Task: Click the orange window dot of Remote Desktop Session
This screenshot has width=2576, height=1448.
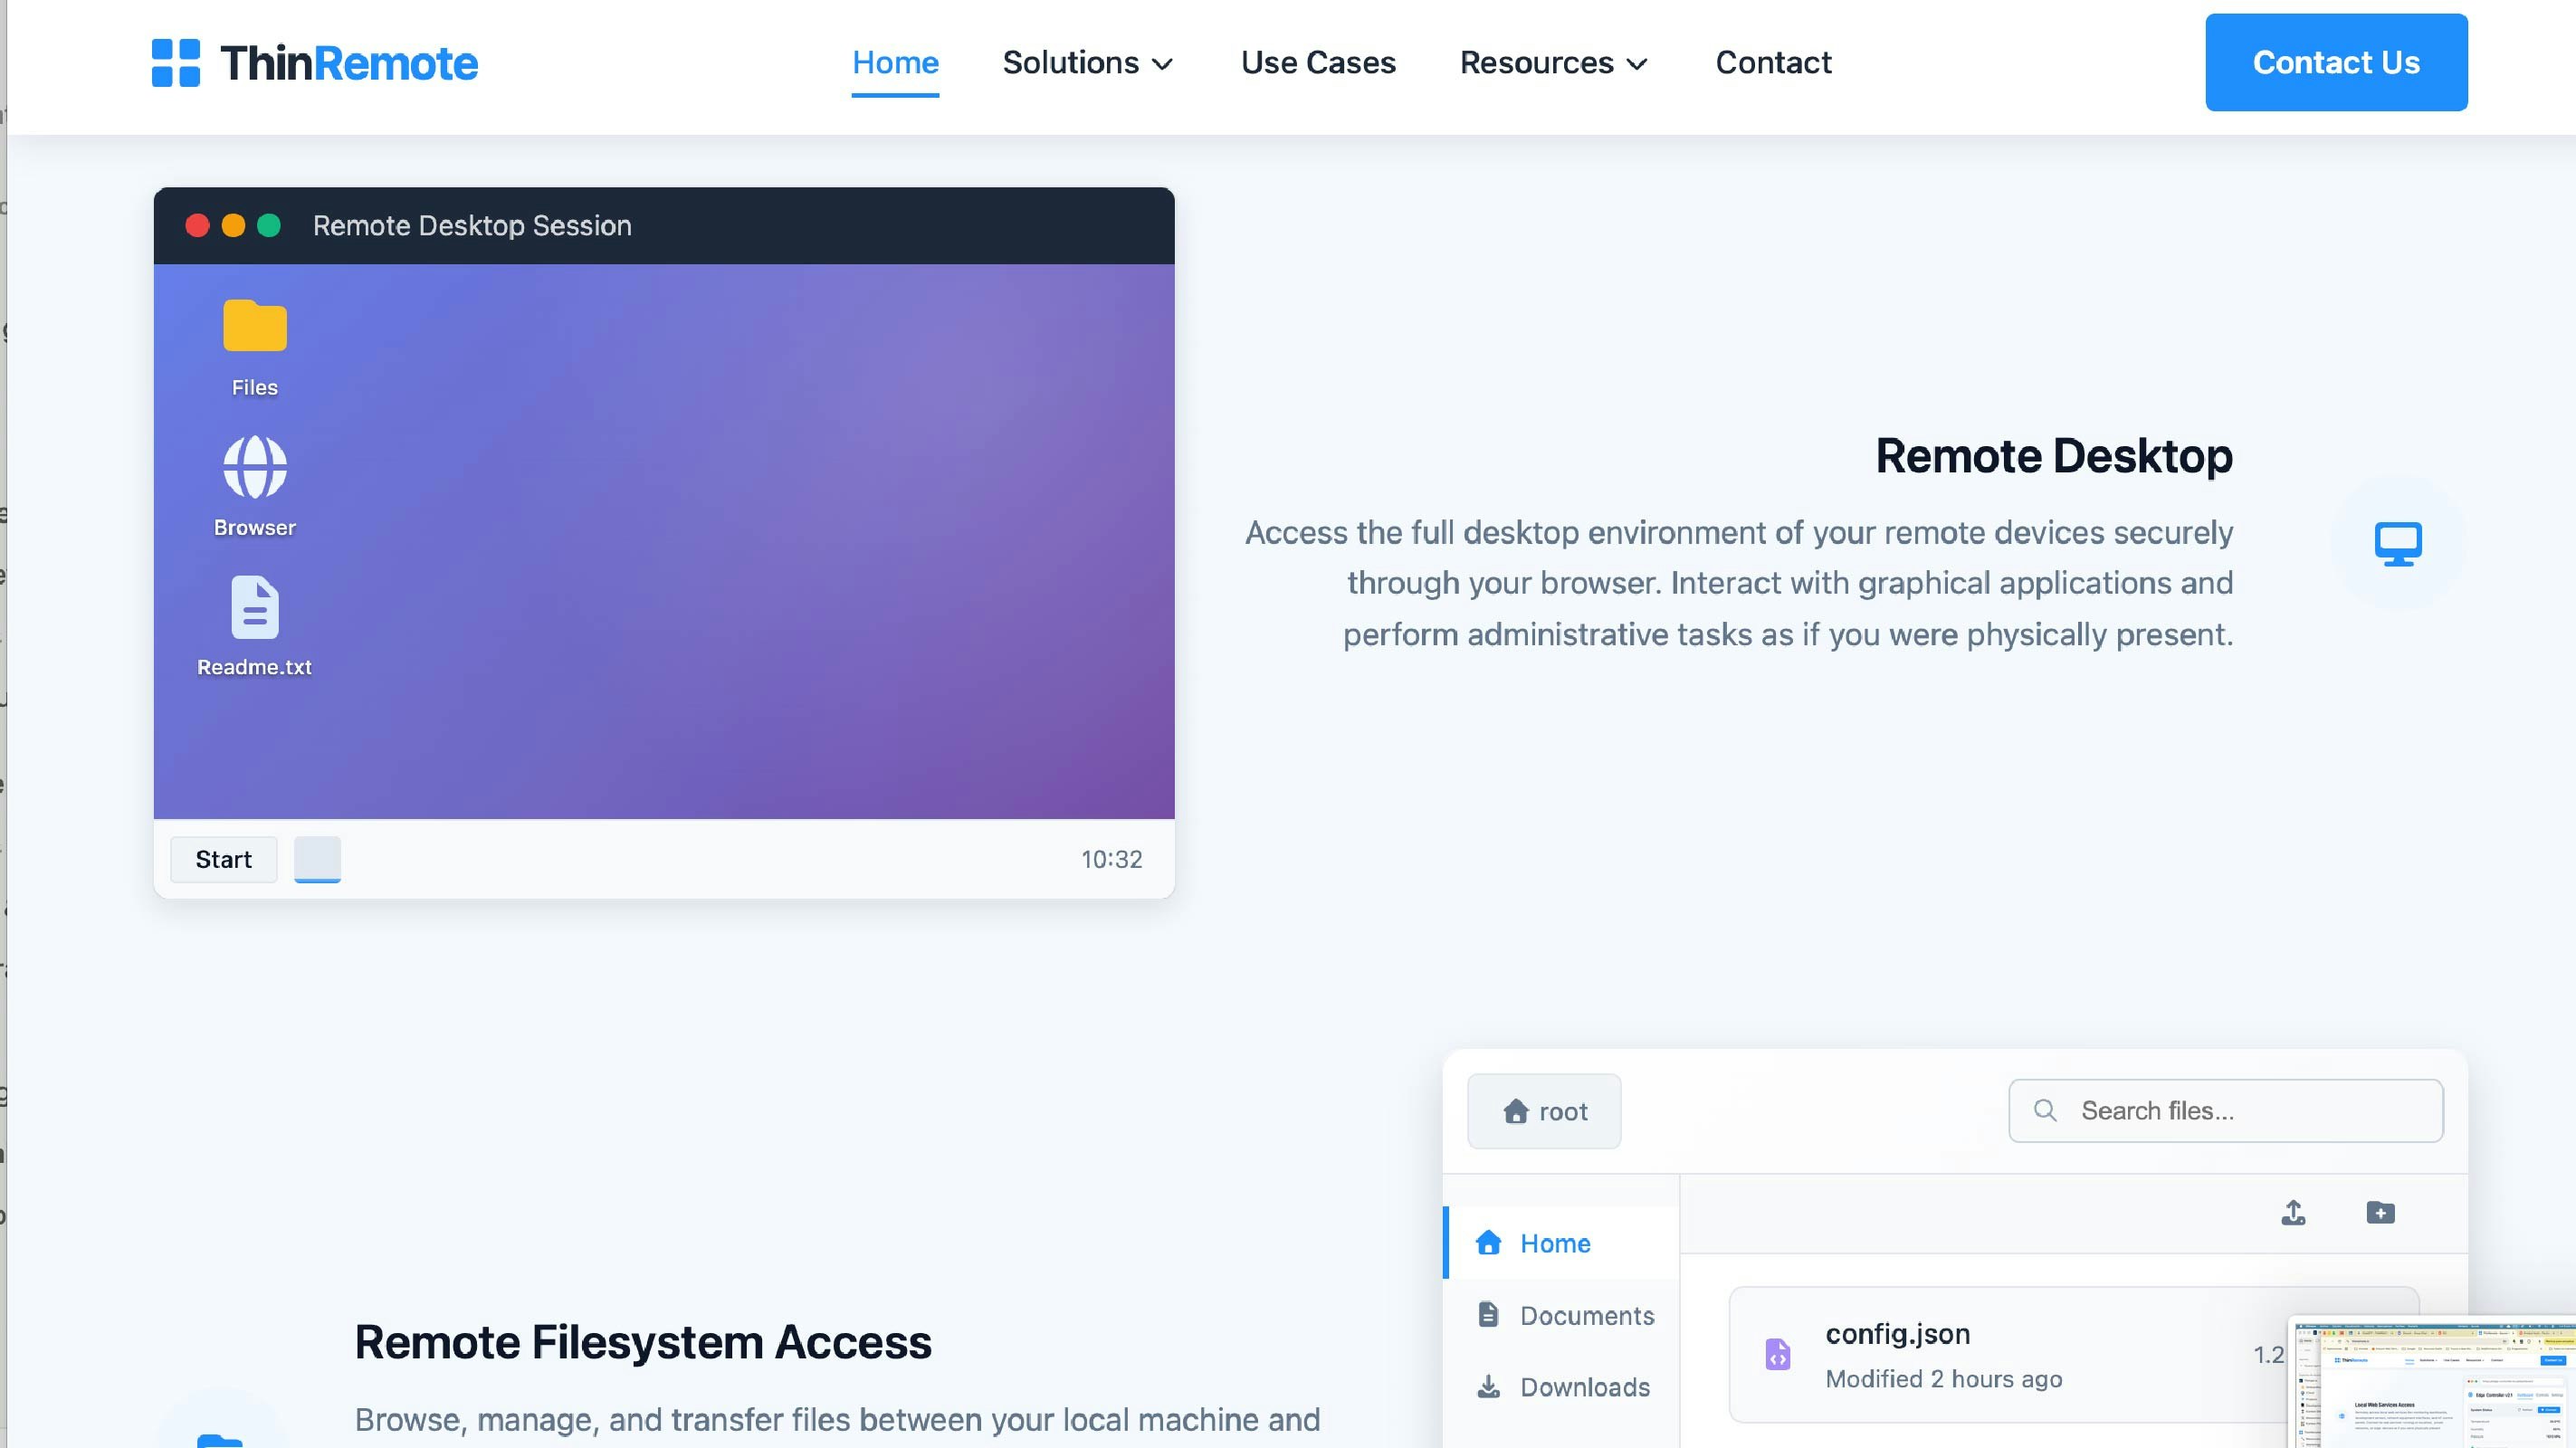Action: tap(233, 226)
